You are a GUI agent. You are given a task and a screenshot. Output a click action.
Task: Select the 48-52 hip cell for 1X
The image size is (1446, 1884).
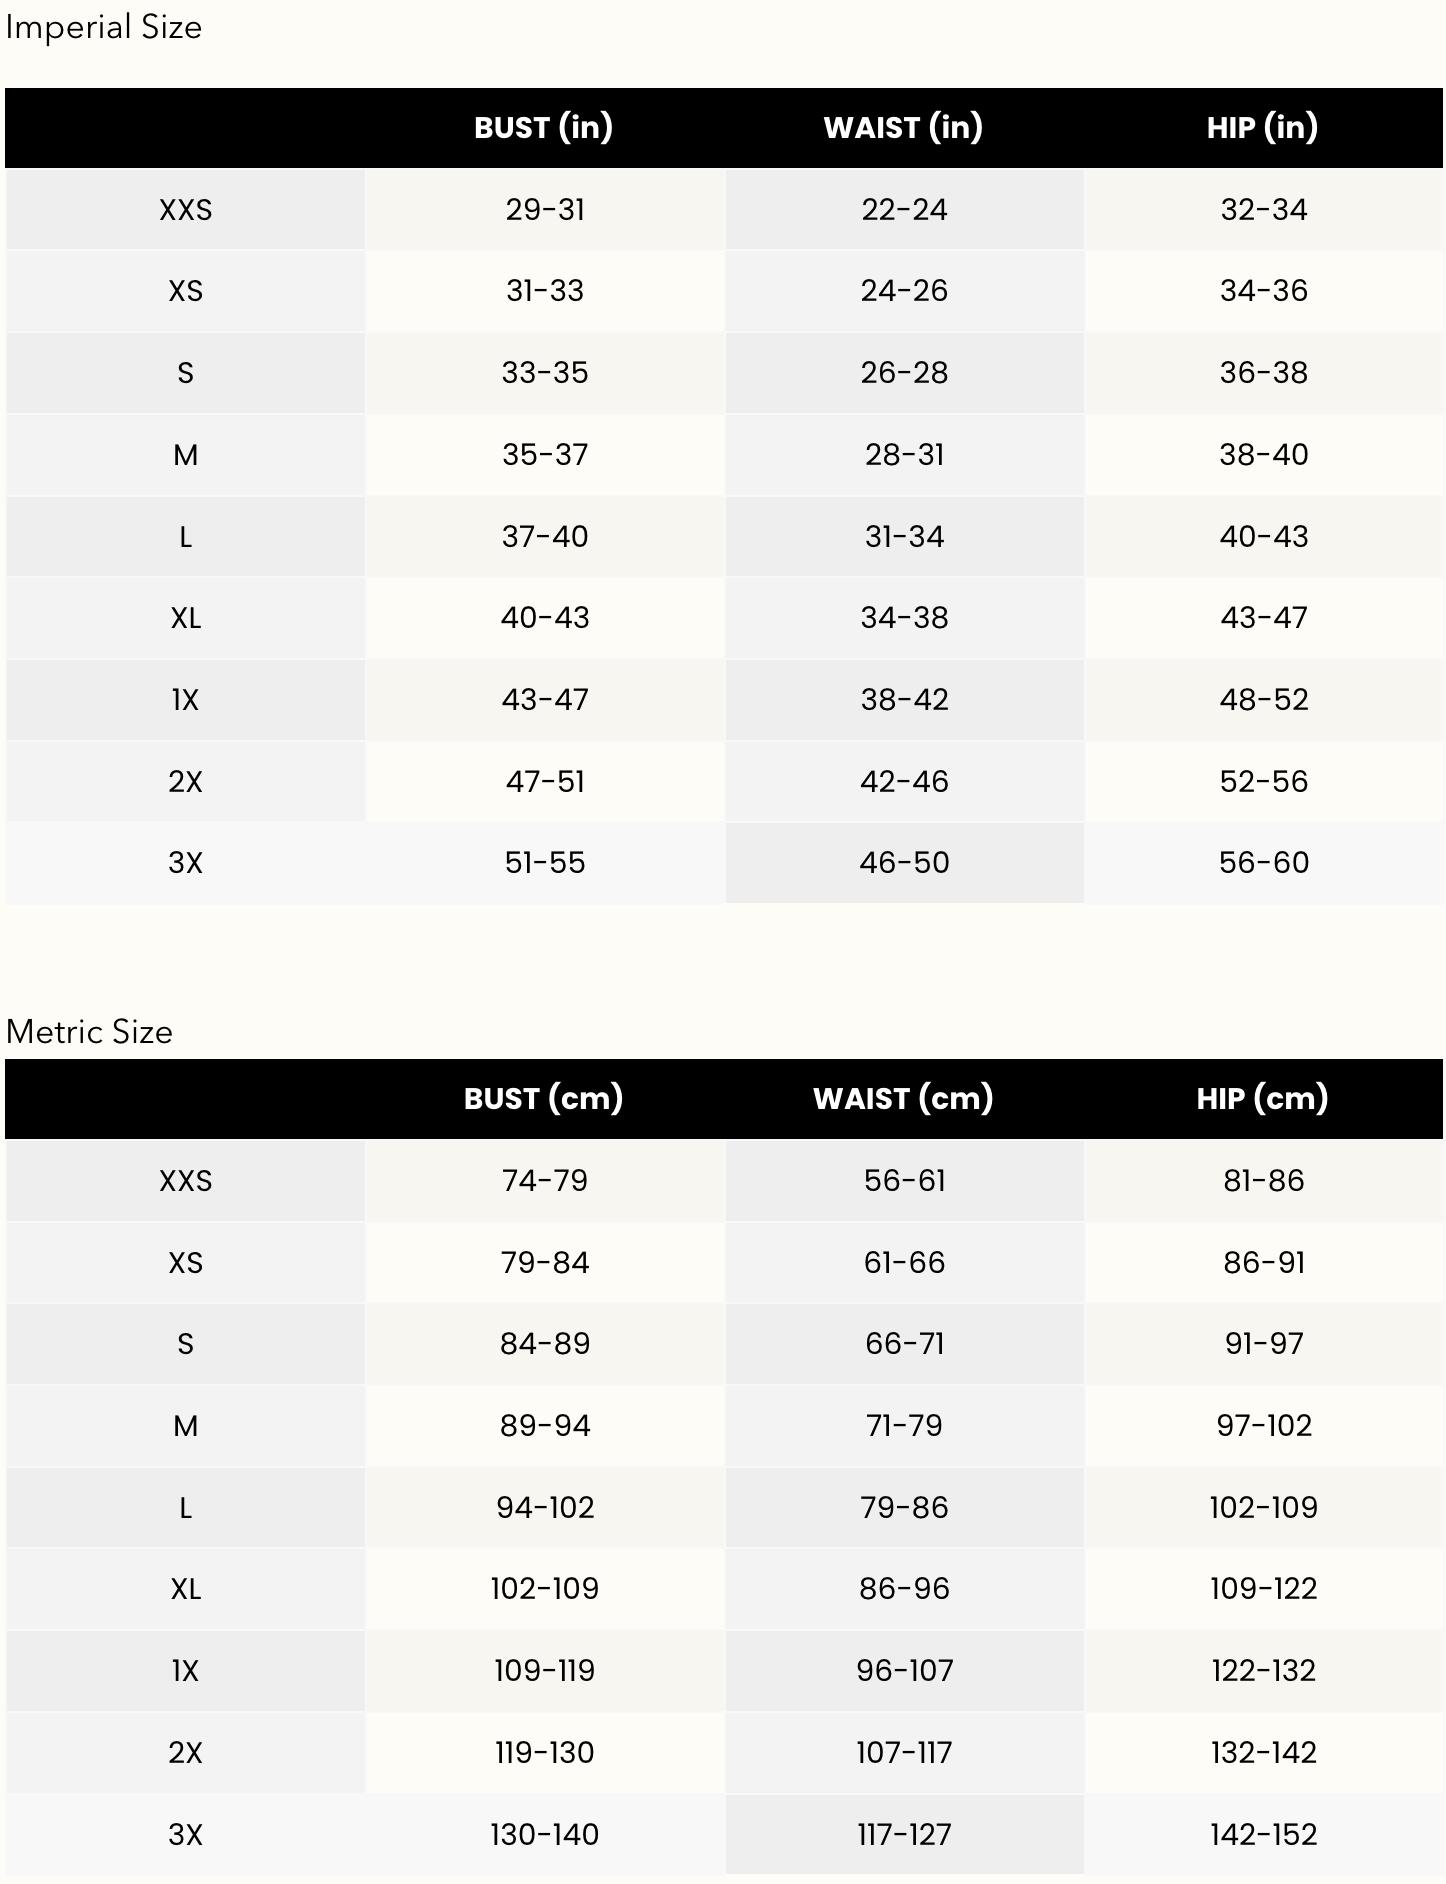pos(1263,699)
